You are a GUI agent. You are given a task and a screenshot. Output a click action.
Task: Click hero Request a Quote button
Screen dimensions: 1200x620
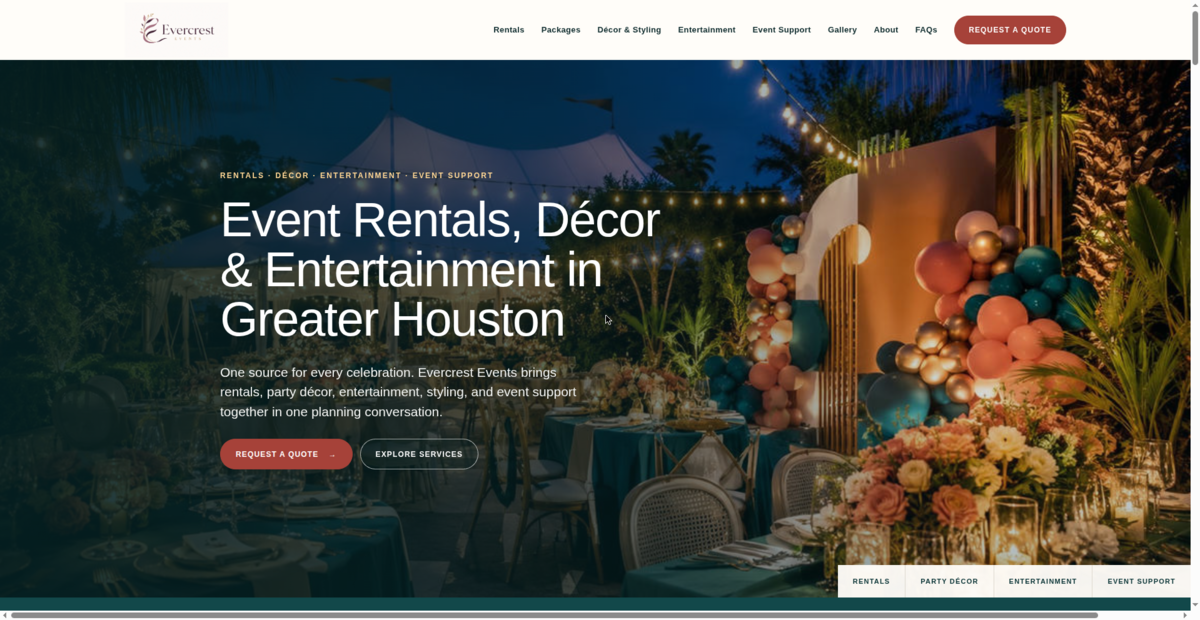click(x=286, y=454)
